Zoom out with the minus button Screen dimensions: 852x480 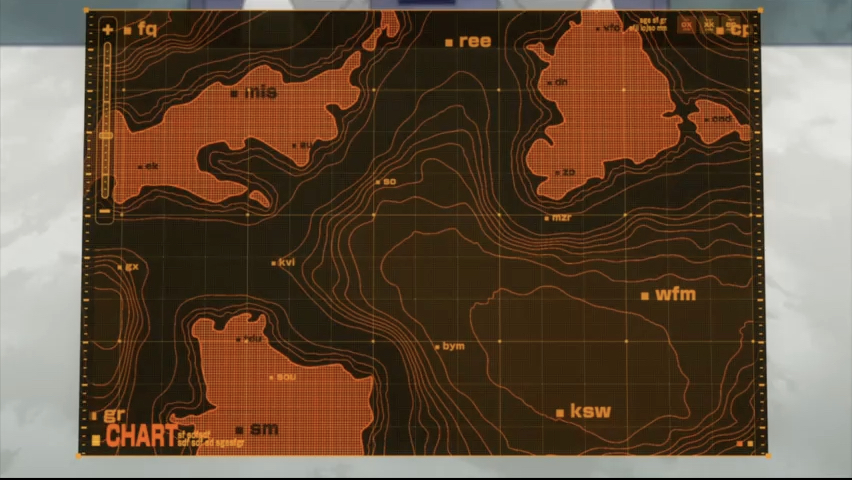105,211
